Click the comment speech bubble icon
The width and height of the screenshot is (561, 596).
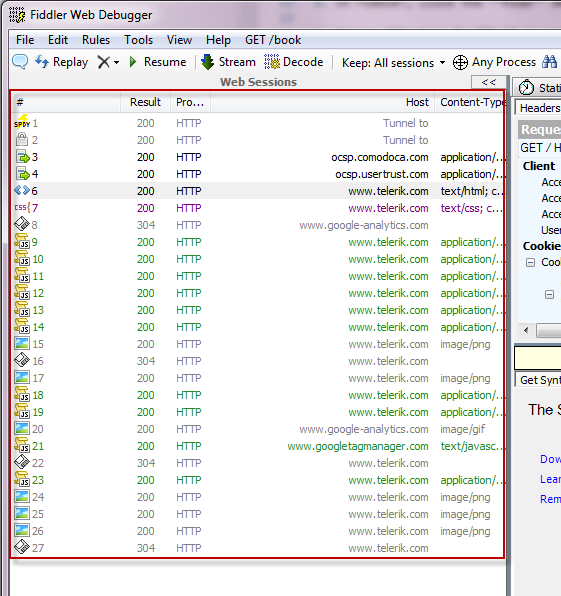coord(20,62)
